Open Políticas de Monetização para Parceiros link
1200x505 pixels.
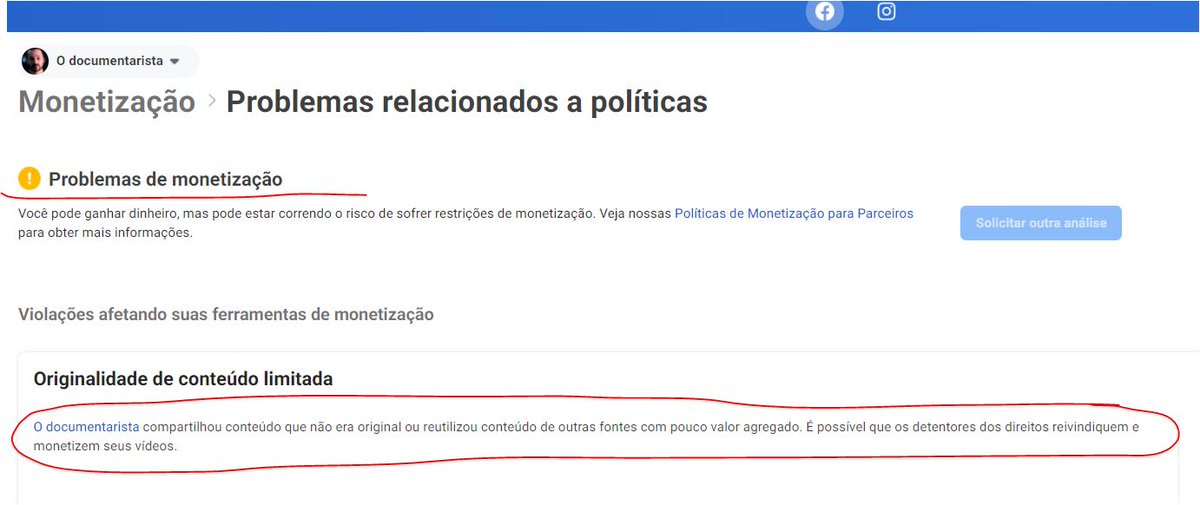click(794, 214)
